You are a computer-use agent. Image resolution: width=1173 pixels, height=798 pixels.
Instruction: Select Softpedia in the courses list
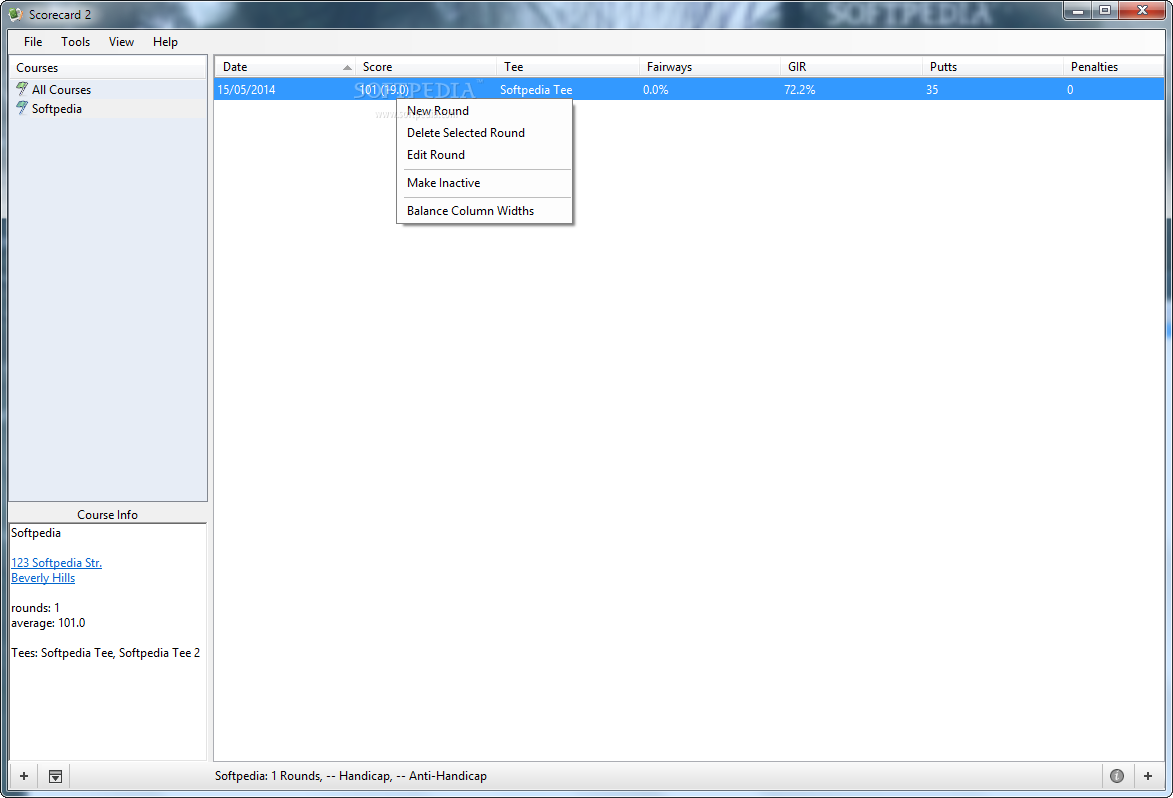pos(108,108)
